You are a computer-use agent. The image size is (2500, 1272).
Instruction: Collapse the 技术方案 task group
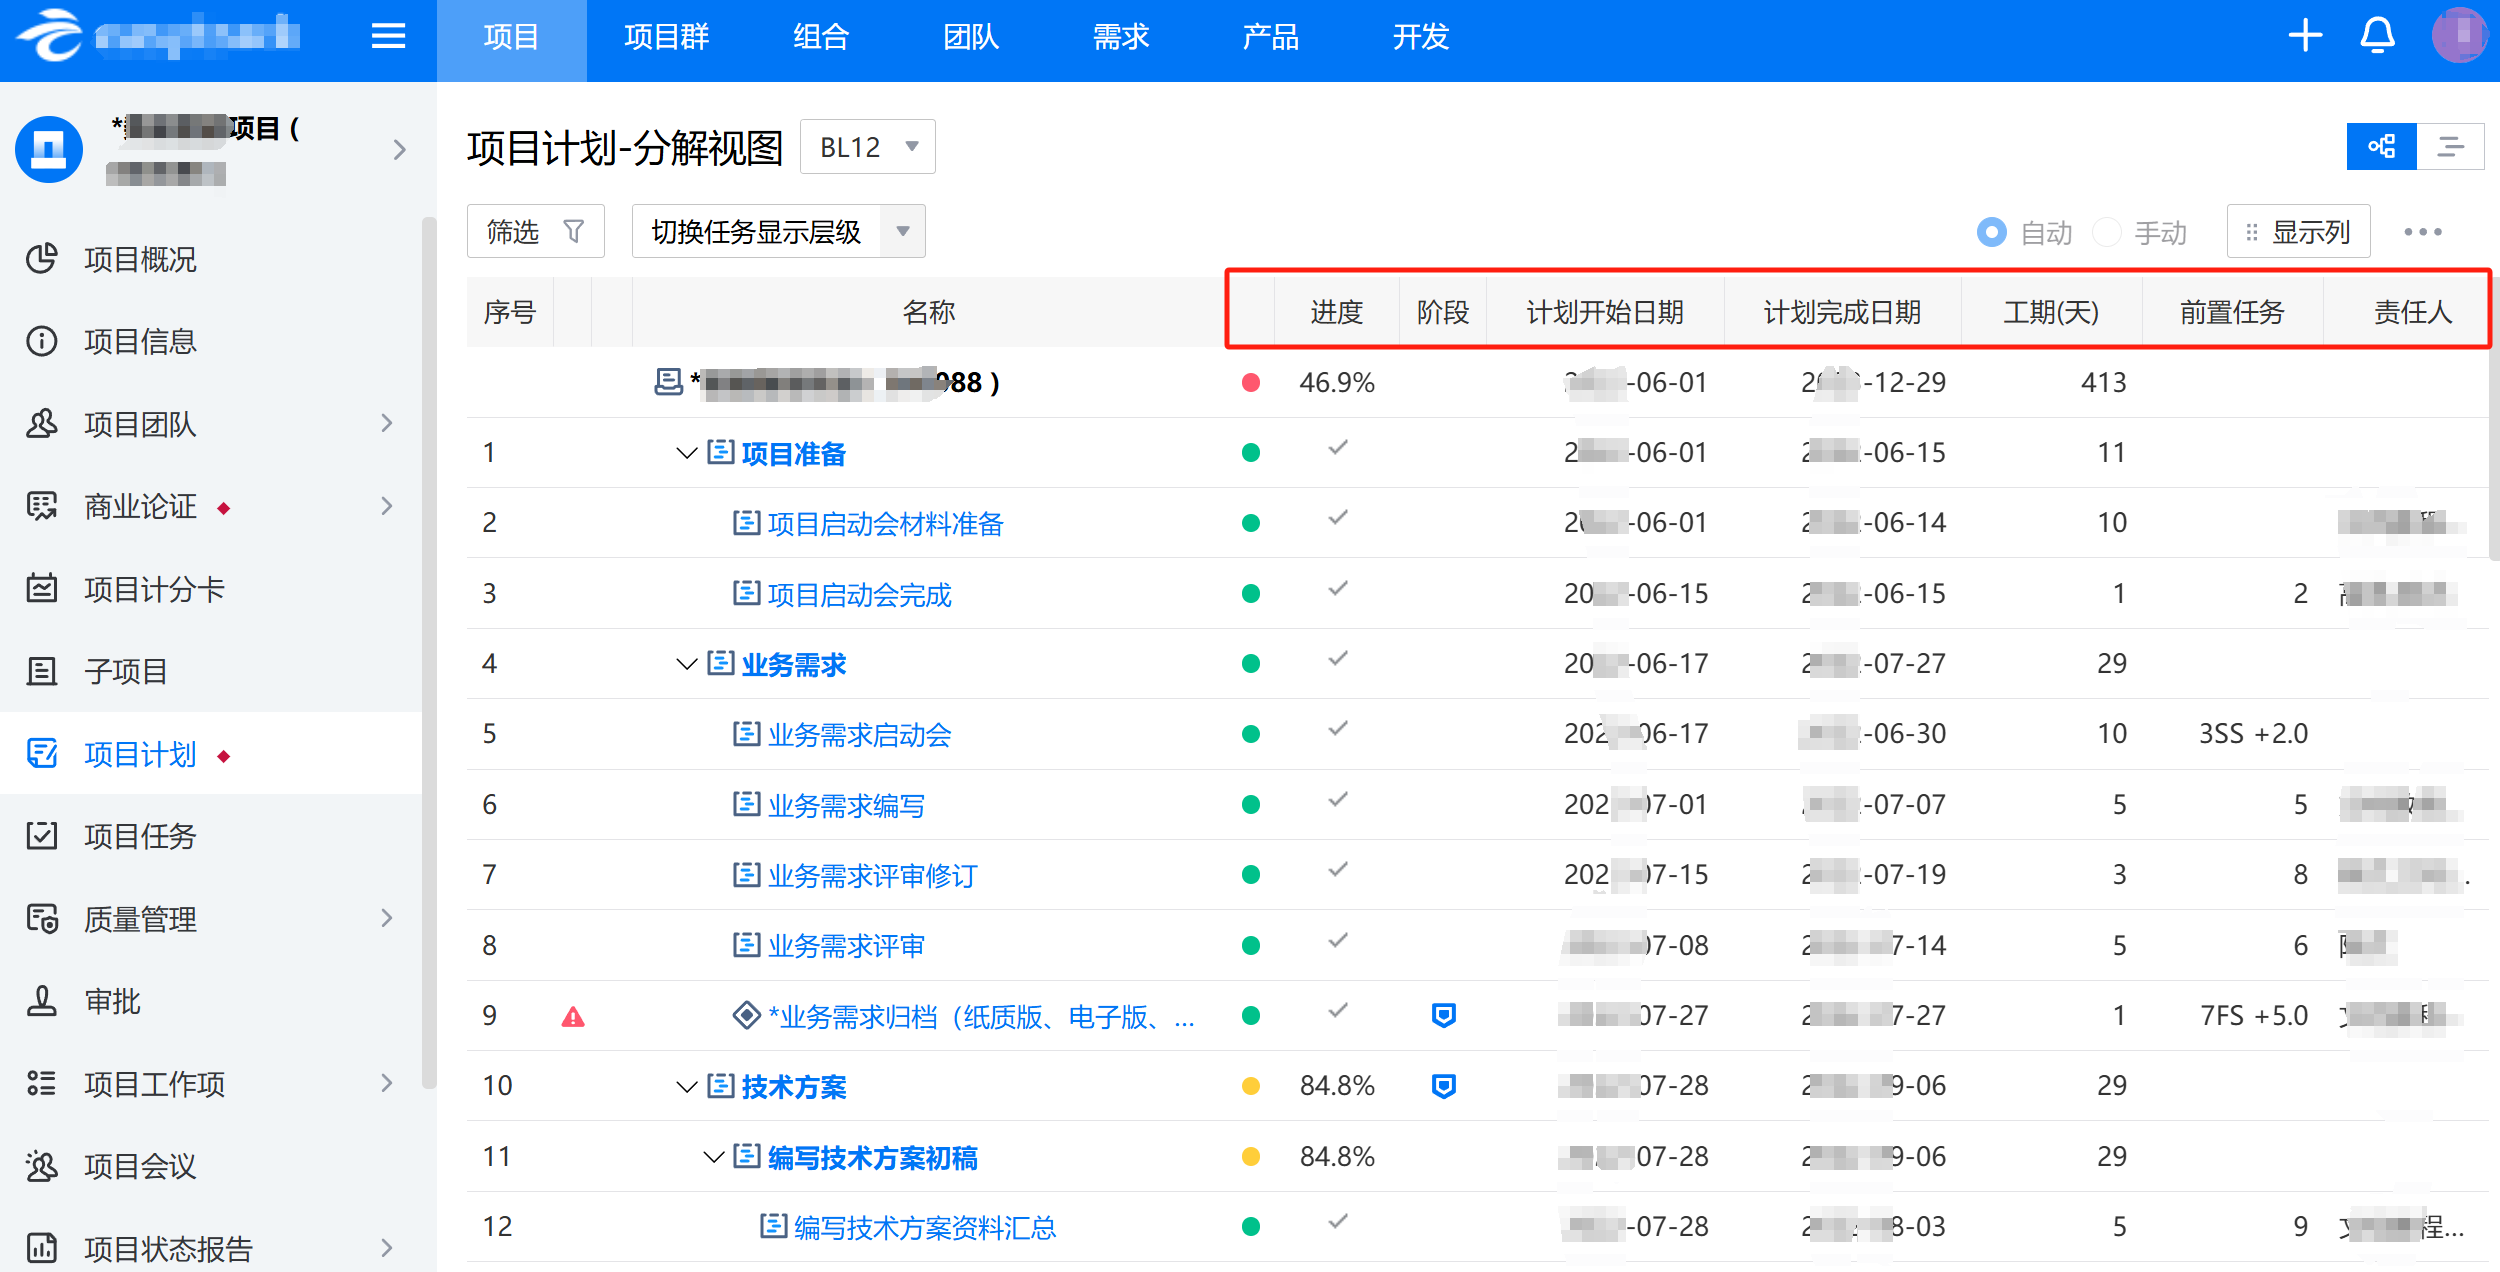(x=686, y=1086)
